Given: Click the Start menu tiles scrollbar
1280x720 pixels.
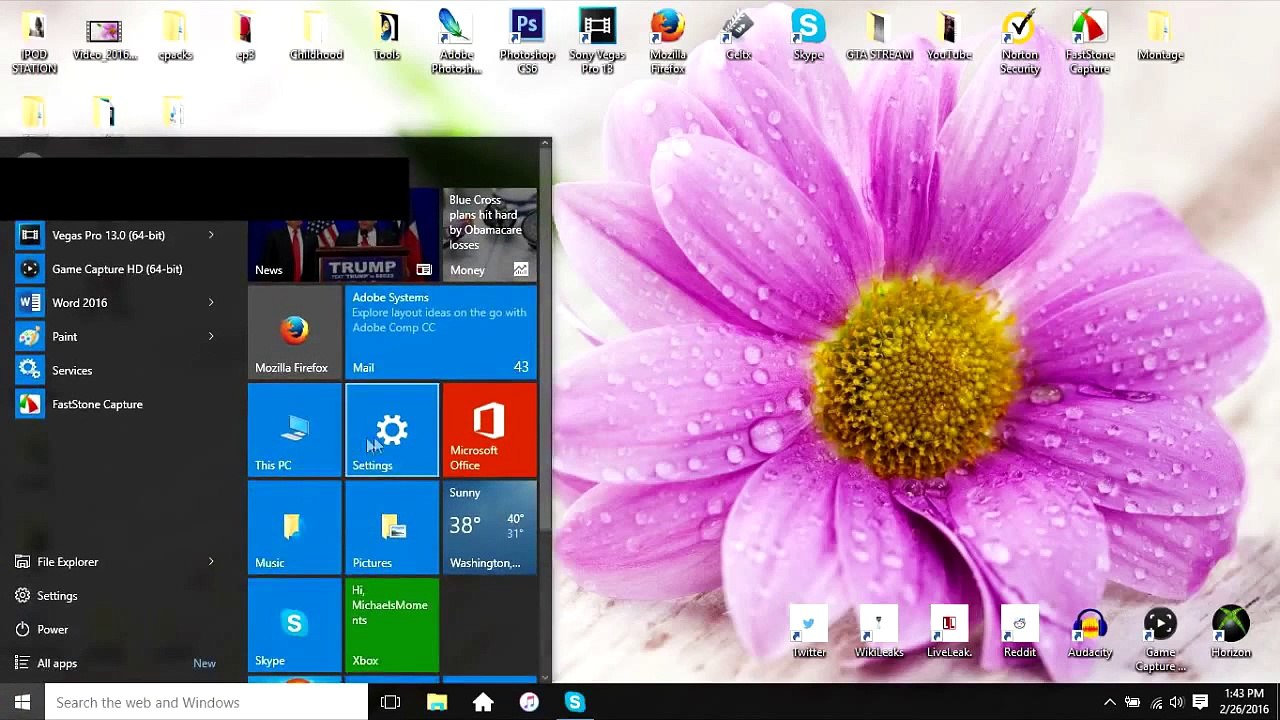Looking at the screenshot, I should pyautogui.click(x=545, y=410).
